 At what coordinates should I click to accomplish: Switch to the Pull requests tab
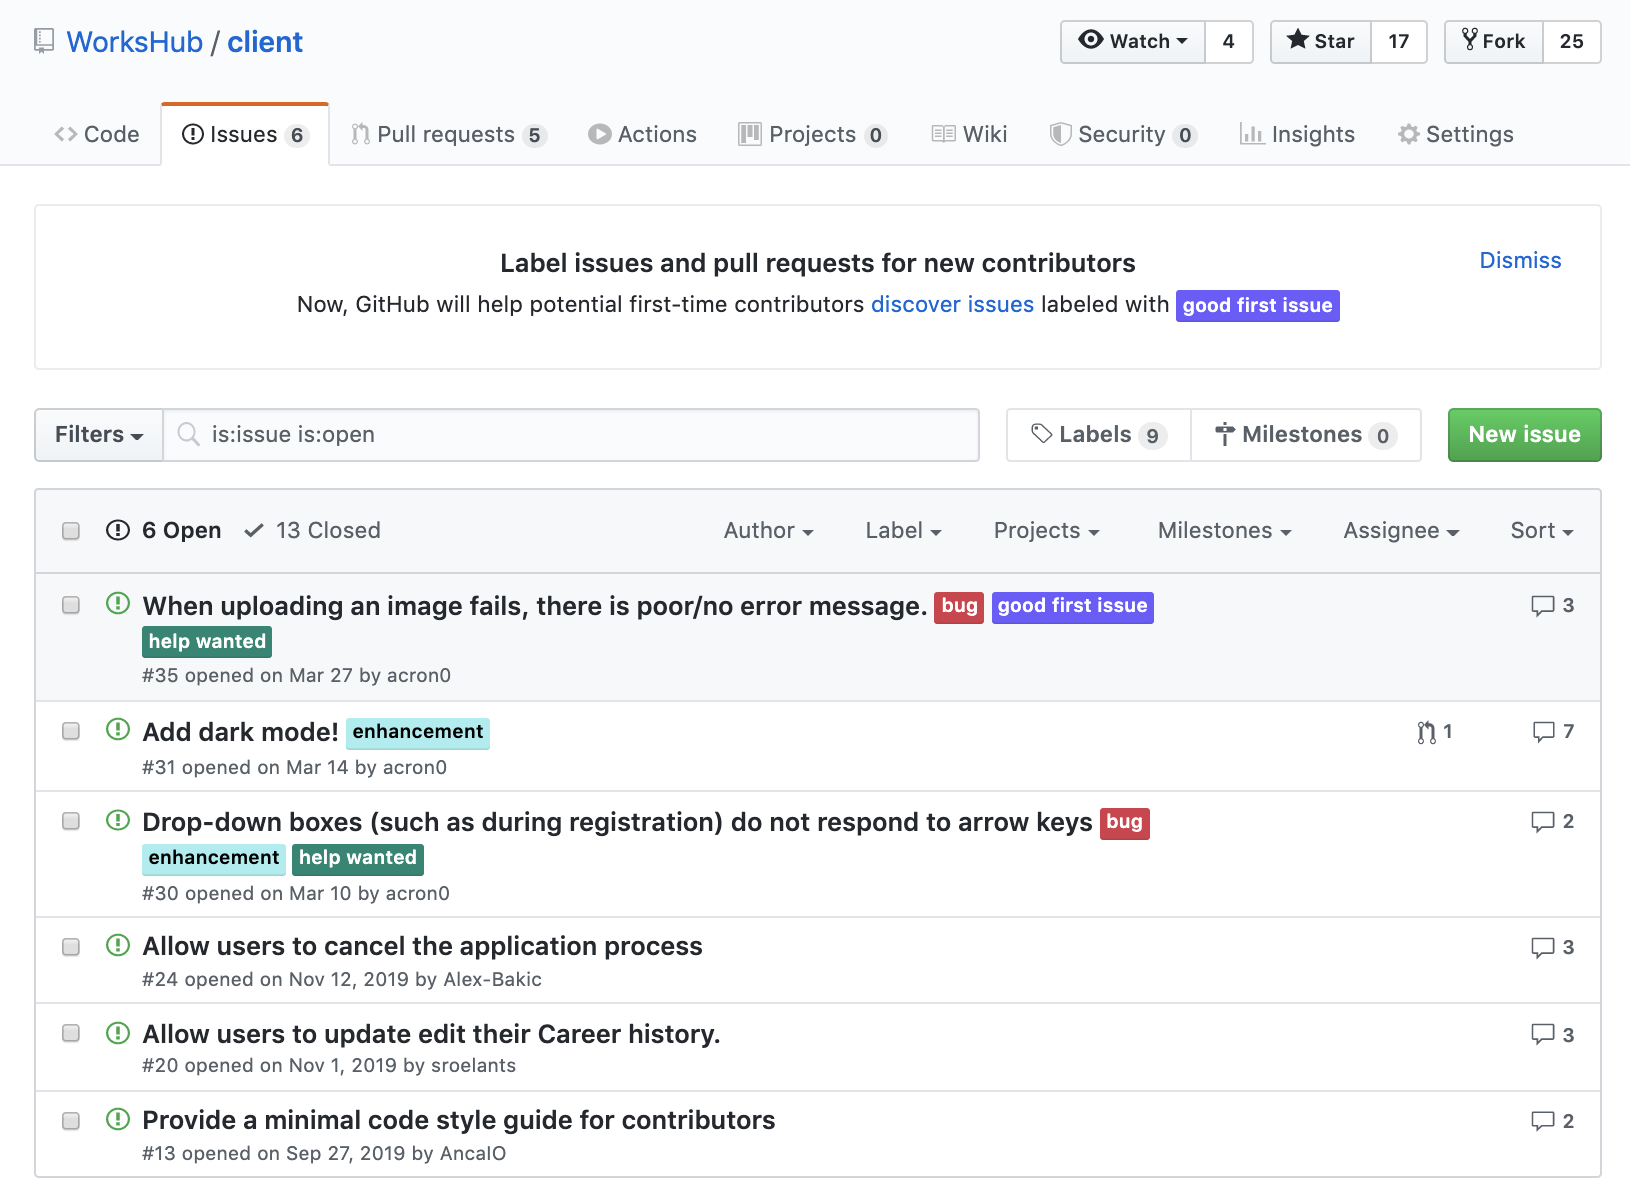(x=448, y=135)
